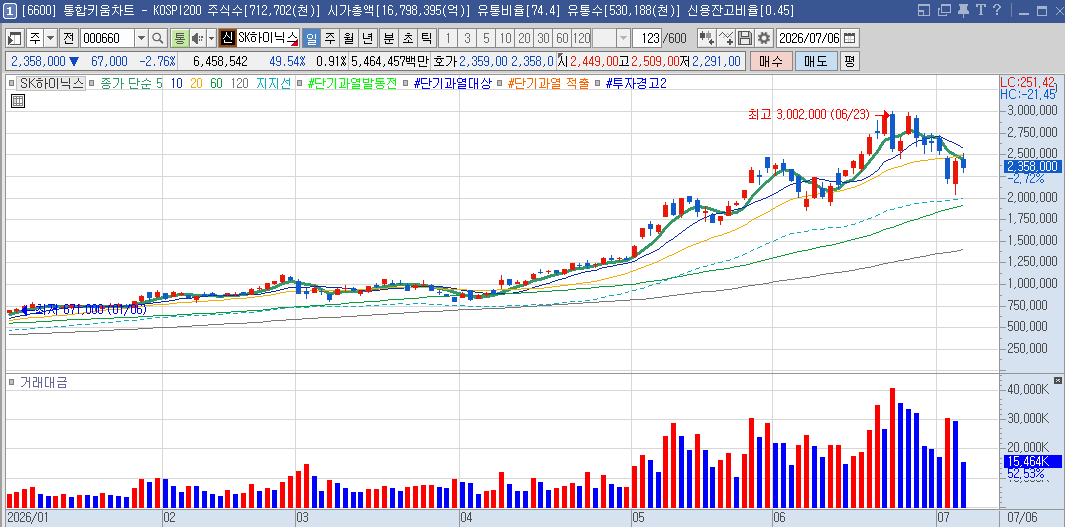Toggle the #투자경고2 indicator legend box
This screenshot has width=1065, height=527.
coord(597,84)
